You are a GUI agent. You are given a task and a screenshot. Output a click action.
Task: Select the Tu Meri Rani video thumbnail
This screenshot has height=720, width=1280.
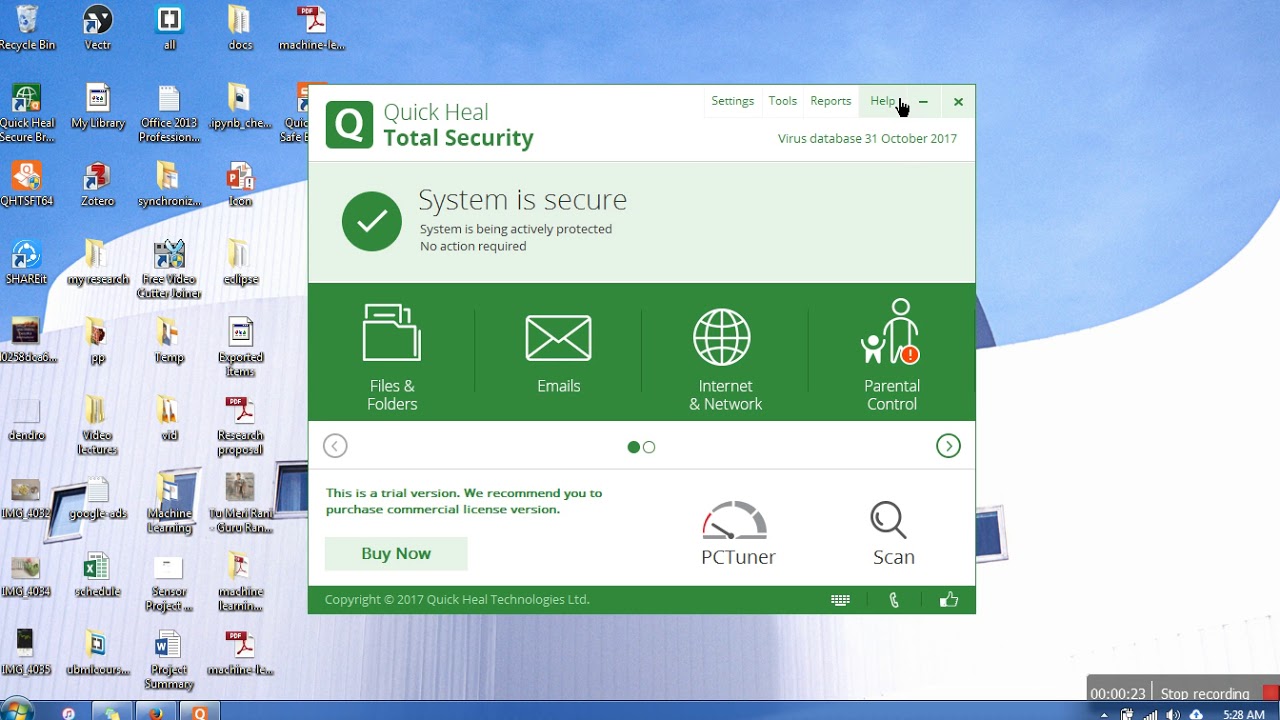point(240,503)
